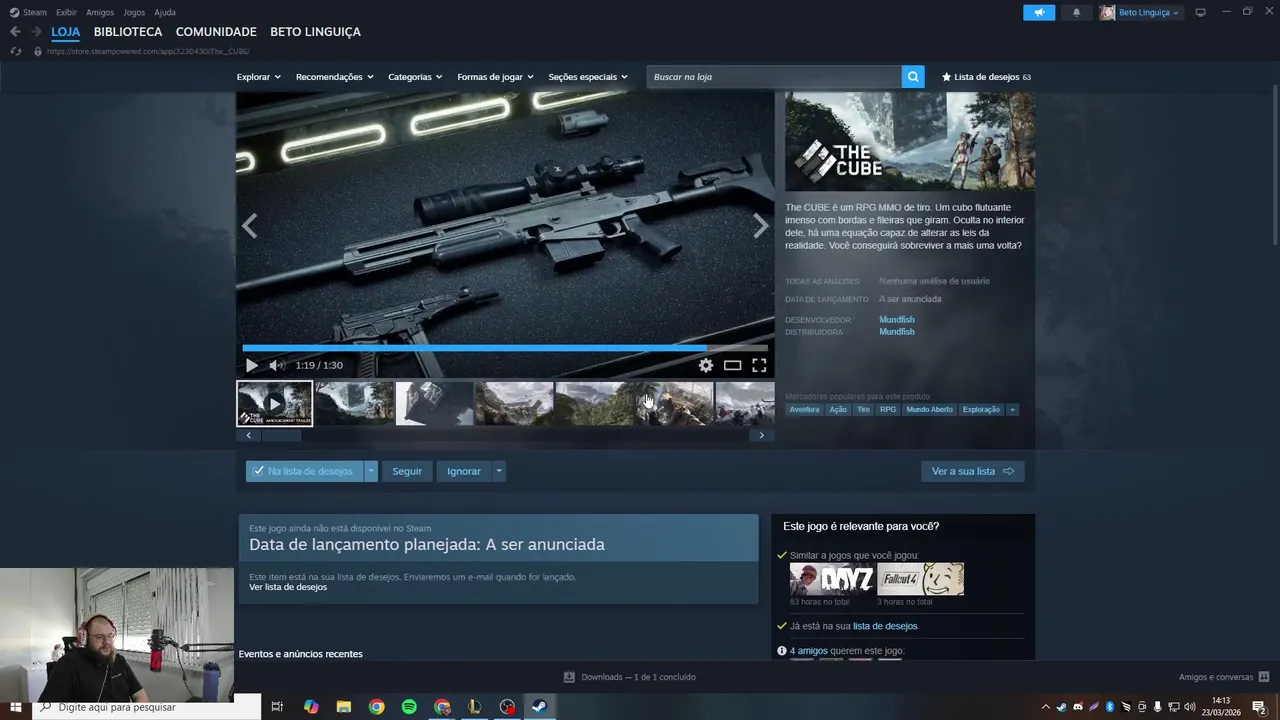Click the store search magnifier button
This screenshot has height=720, width=1280.
[912, 77]
